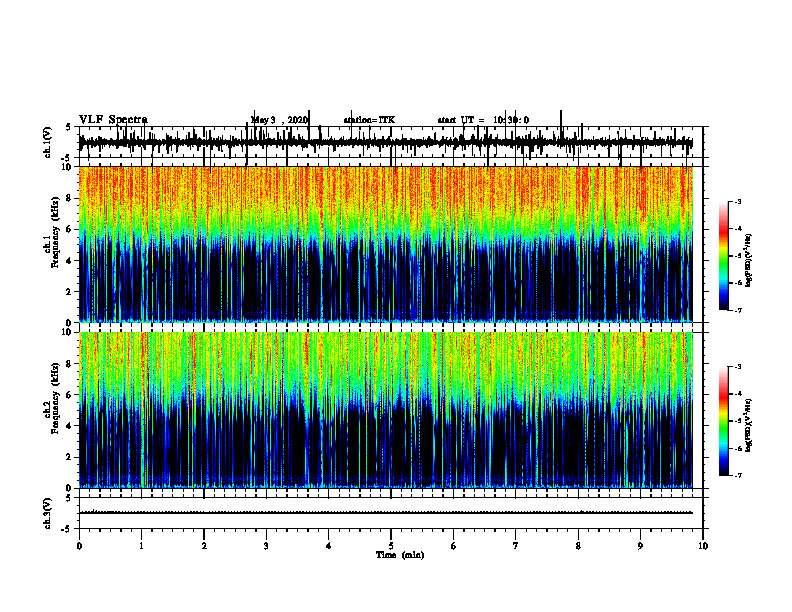Click the -5 tick on the ch.1 colorbar

737,256
